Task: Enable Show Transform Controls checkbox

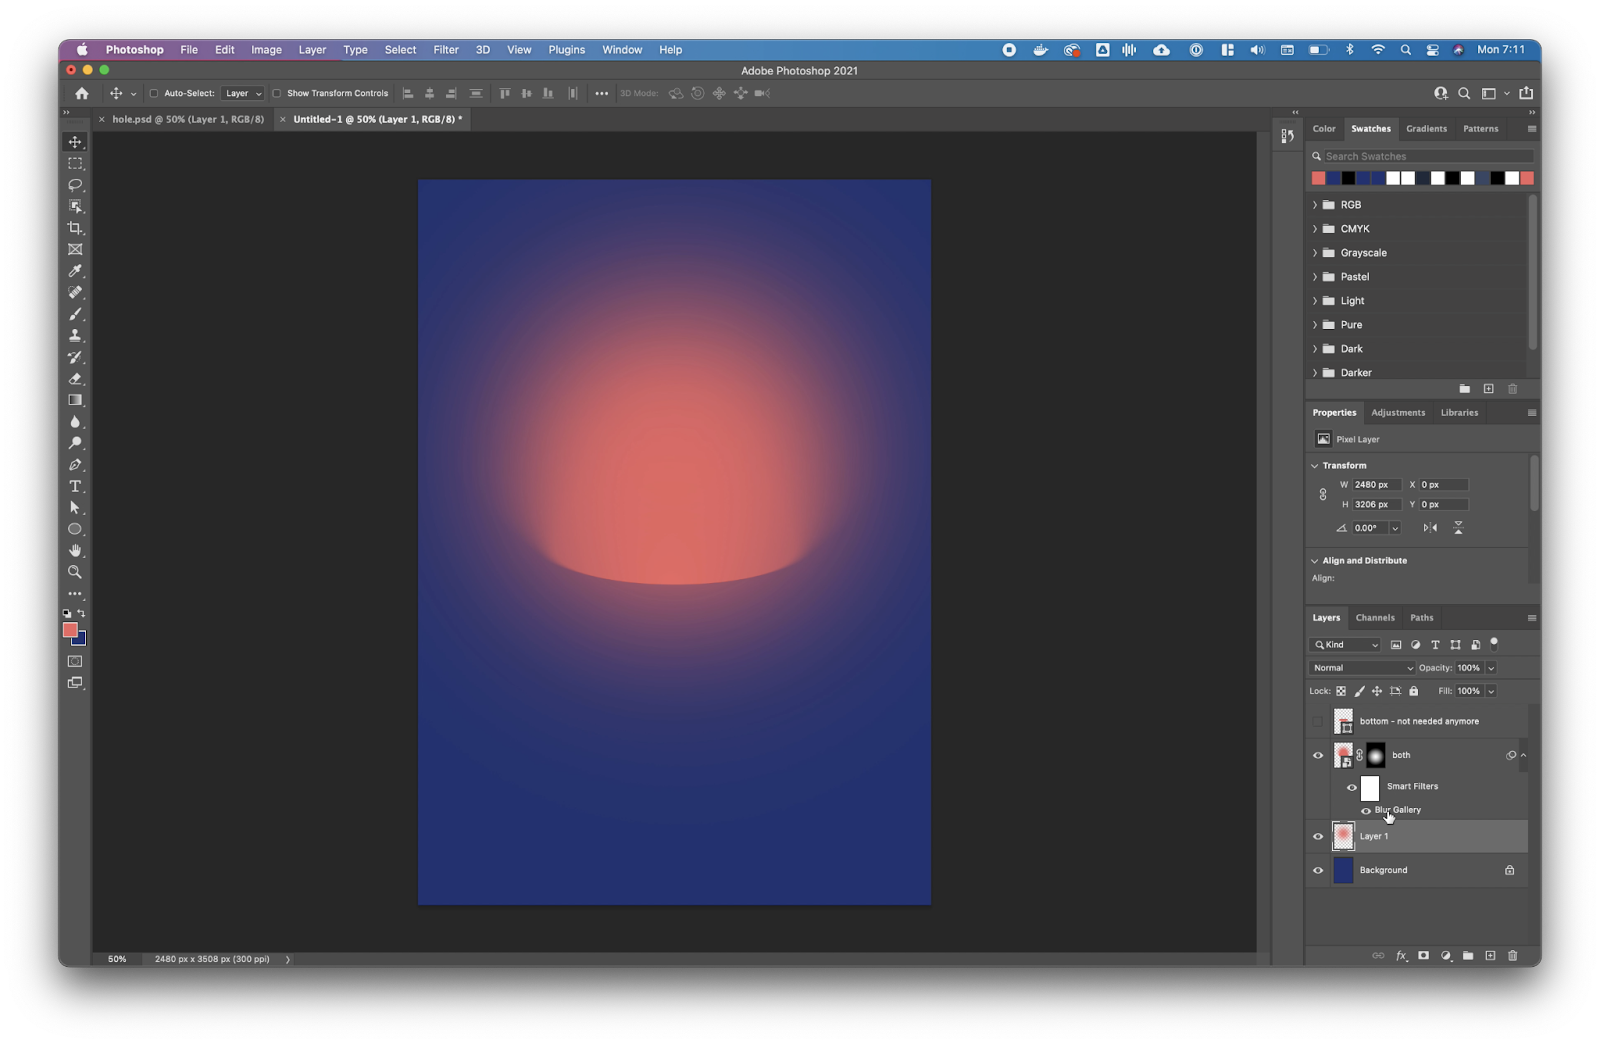Action: (x=277, y=94)
